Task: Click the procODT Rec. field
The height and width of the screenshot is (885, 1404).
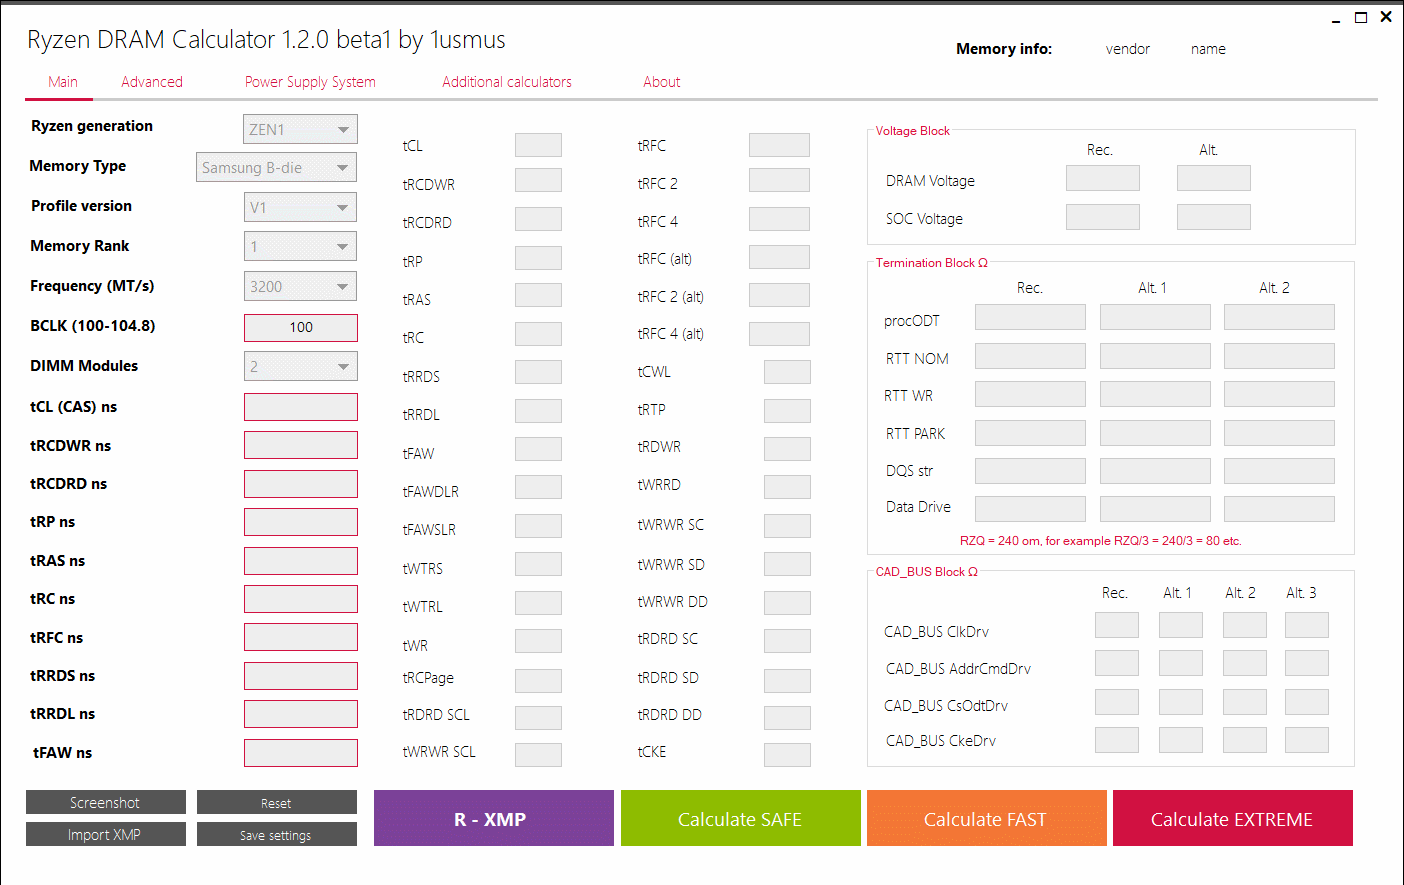Action: [x=1030, y=317]
